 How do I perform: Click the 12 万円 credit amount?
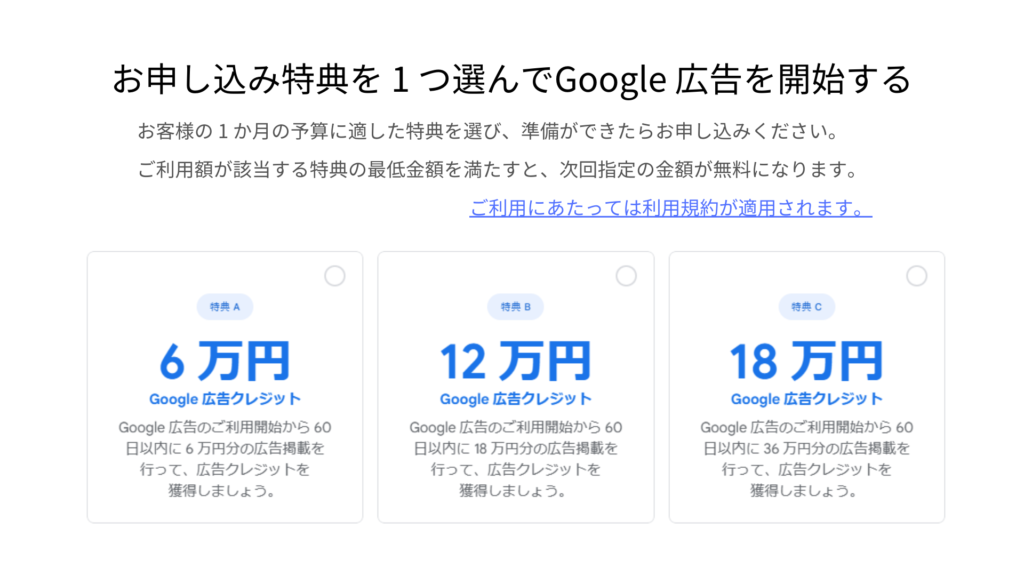tap(515, 361)
